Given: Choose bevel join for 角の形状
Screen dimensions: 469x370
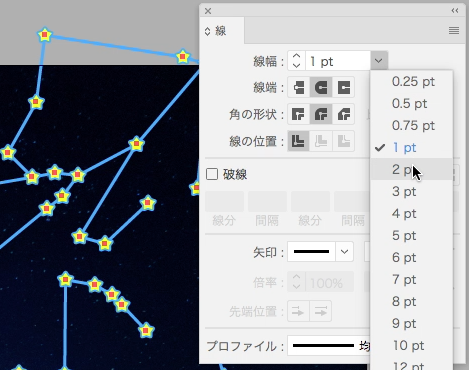Looking at the screenshot, I should coord(343,114).
